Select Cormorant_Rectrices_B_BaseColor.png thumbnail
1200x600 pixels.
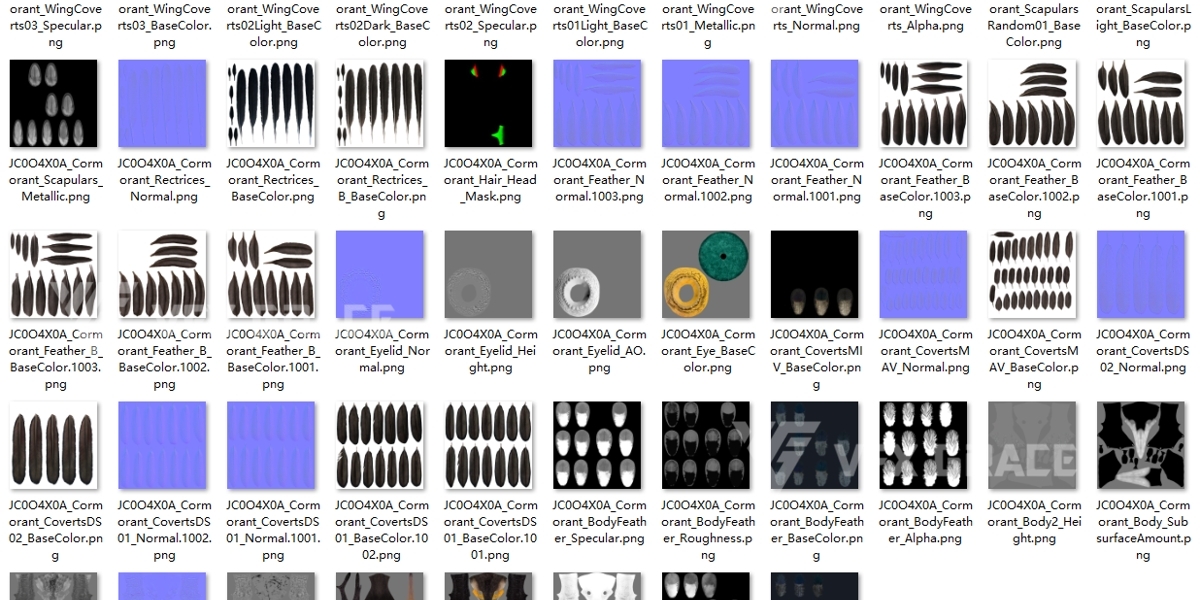pyautogui.click(x=380, y=104)
